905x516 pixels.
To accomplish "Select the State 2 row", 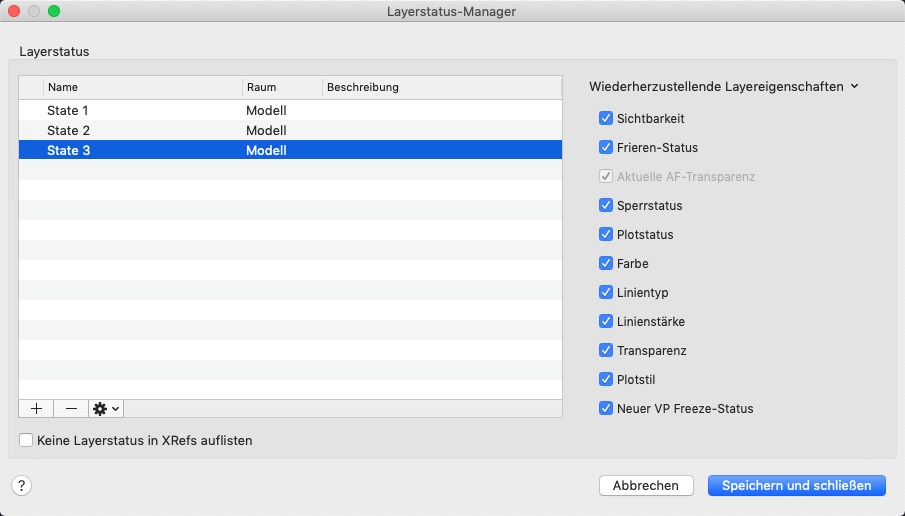I will click(x=68, y=130).
